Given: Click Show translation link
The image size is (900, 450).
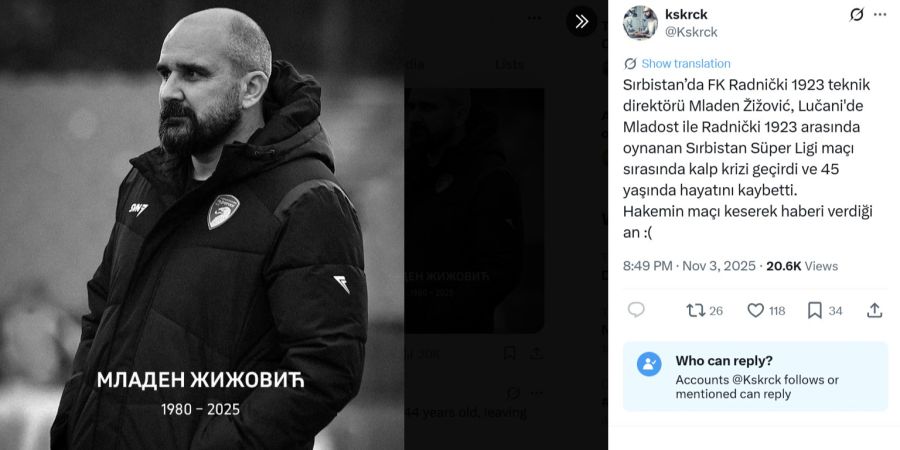Looking at the screenshot, I should pos(686,64).
